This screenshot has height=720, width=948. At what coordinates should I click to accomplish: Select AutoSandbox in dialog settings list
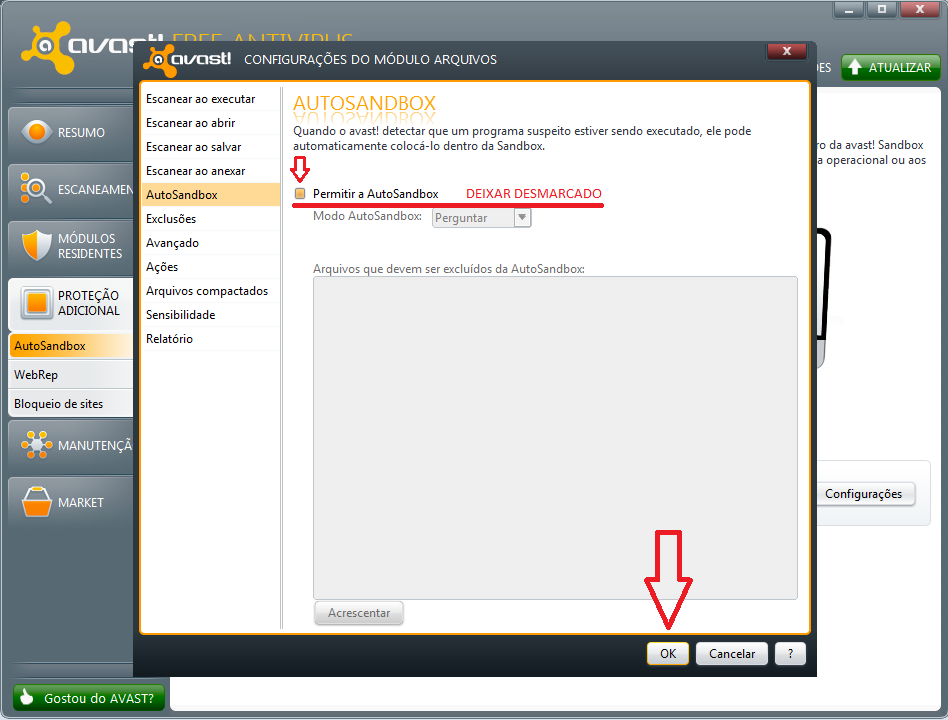(210, 195)
